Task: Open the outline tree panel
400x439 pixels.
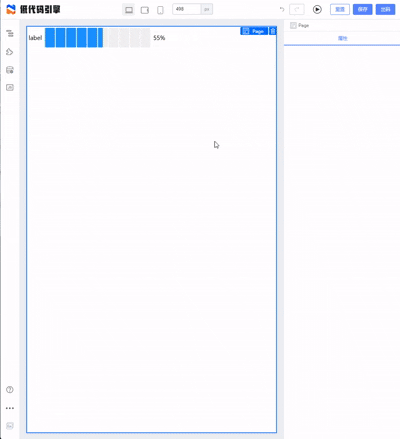Action: pos(10,33)
